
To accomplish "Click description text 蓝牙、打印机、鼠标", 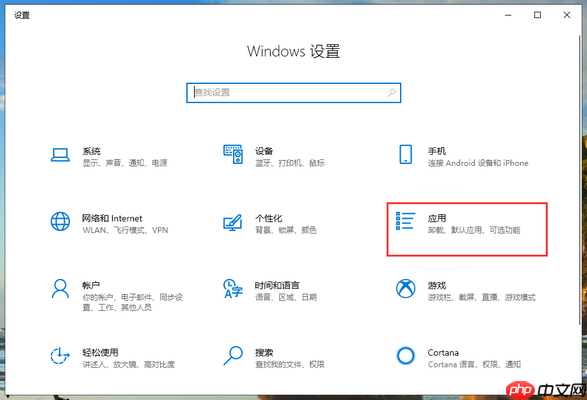I will click(x=290, y=163).
